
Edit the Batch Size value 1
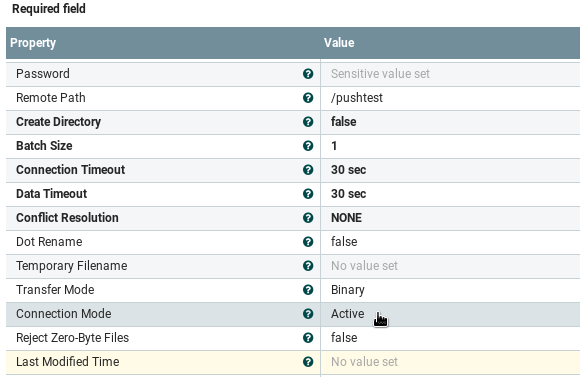tap(450, 146)
